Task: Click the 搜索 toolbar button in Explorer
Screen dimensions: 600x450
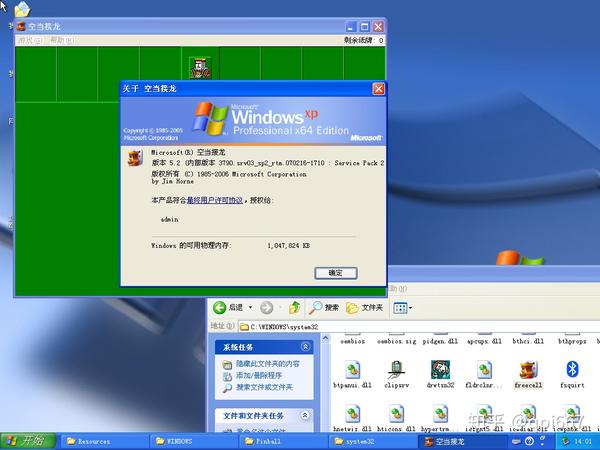Action: pos(324,307)
